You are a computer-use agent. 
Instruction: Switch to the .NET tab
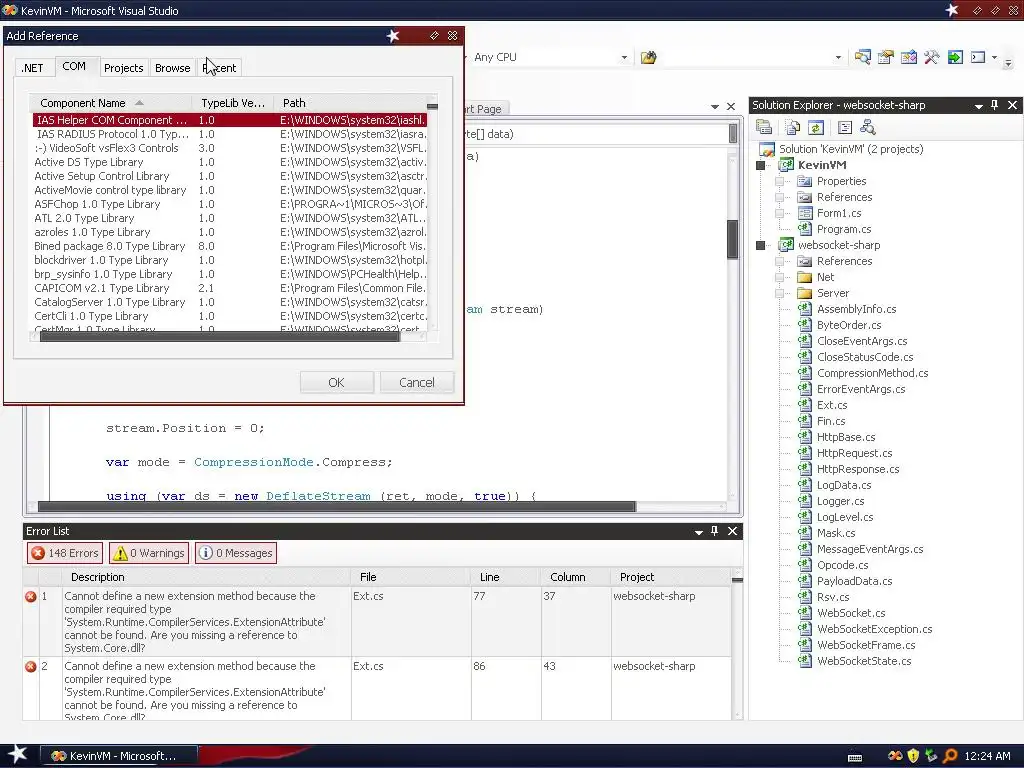[32, 68]
